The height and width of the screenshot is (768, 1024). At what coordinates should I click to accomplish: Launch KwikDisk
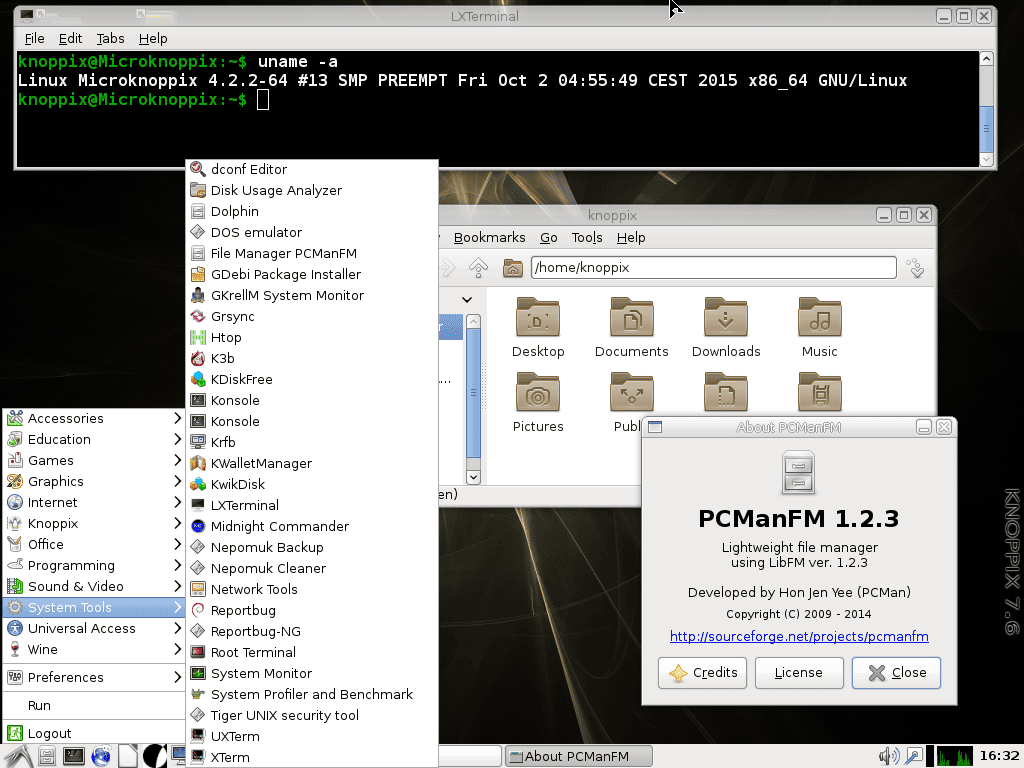[x=312, y=484]
